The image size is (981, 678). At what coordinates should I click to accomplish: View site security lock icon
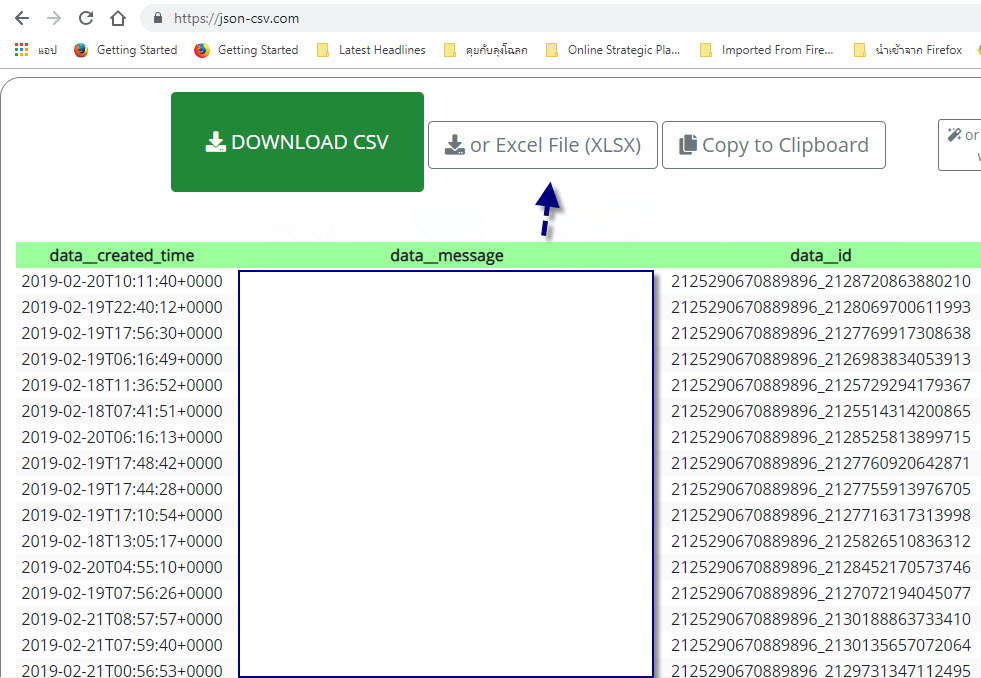[x=158, y=18]
